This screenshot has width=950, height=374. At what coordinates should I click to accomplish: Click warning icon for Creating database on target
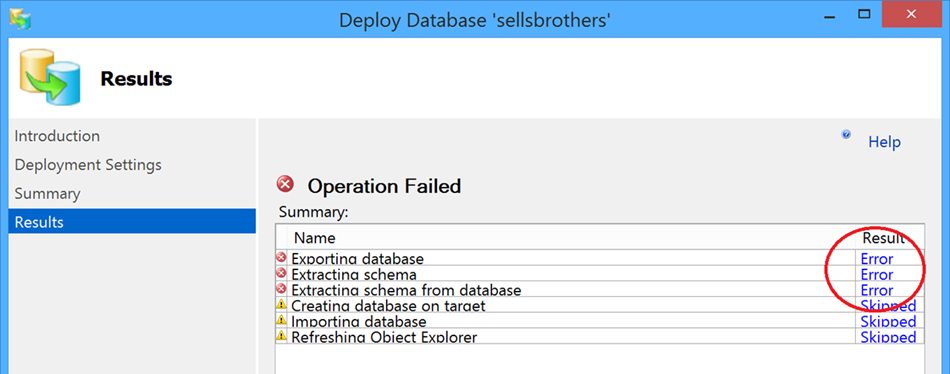point(281,304)
